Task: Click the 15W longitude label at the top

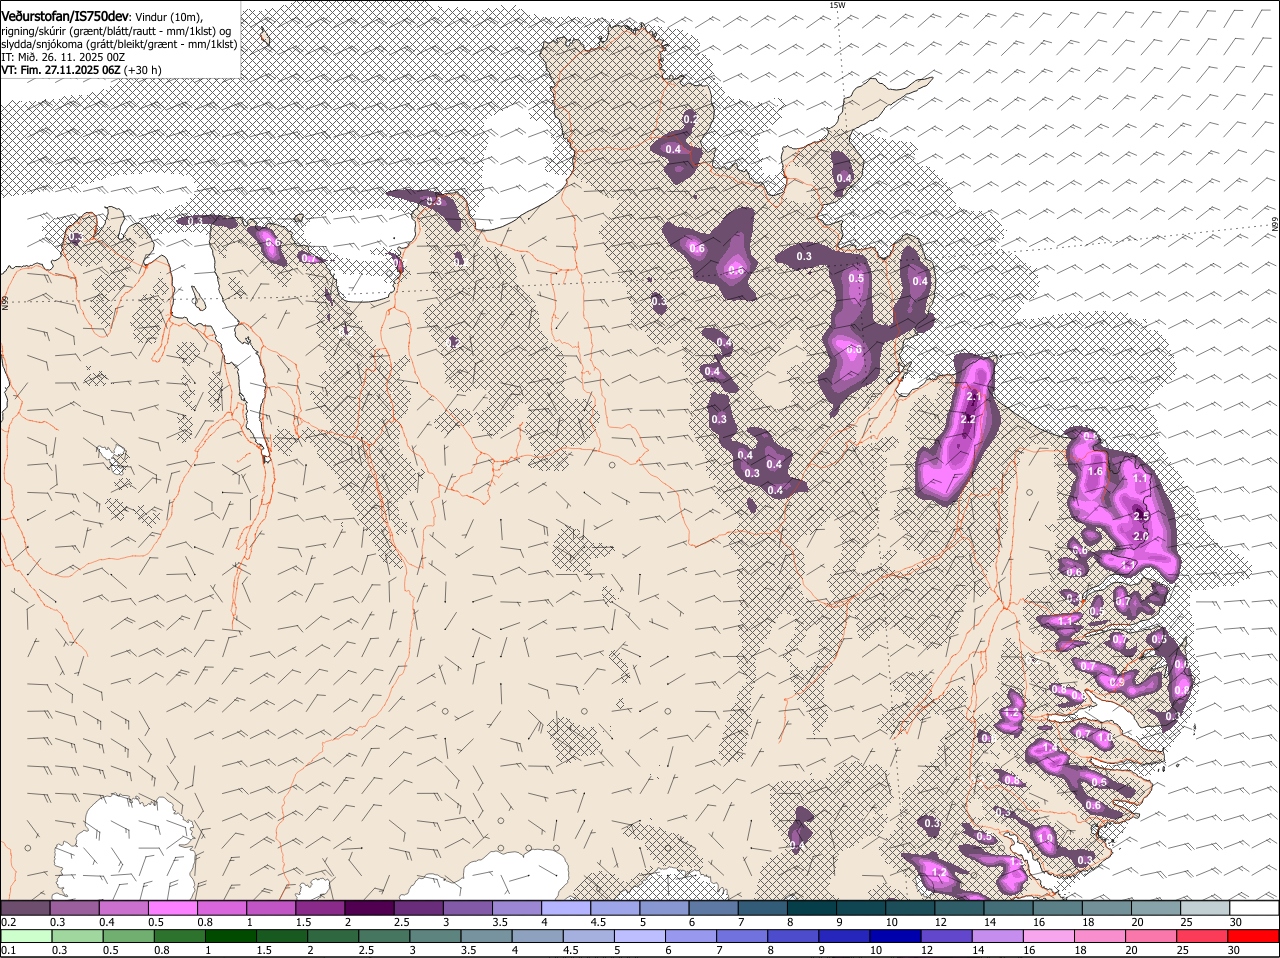Action: [x=837, y=5]
